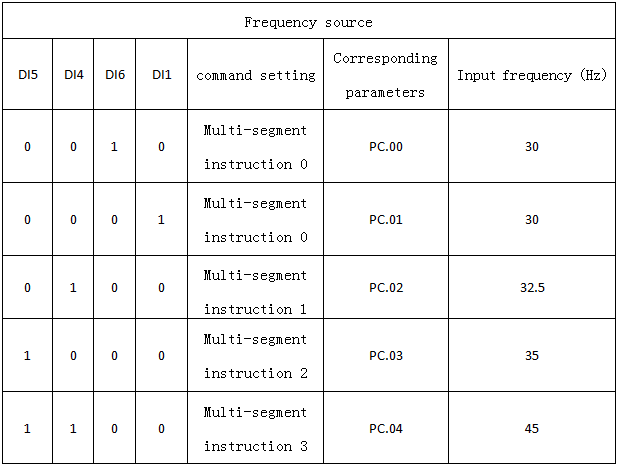
Task: Click the Frequency source title cell
Action: [308, 22]
